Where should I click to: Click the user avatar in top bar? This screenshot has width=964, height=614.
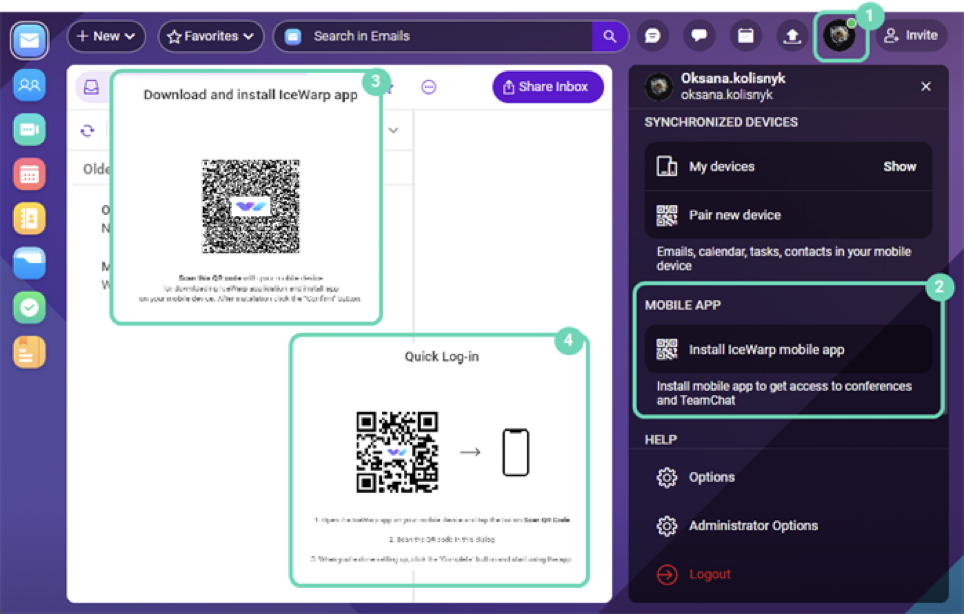[839, 36]
